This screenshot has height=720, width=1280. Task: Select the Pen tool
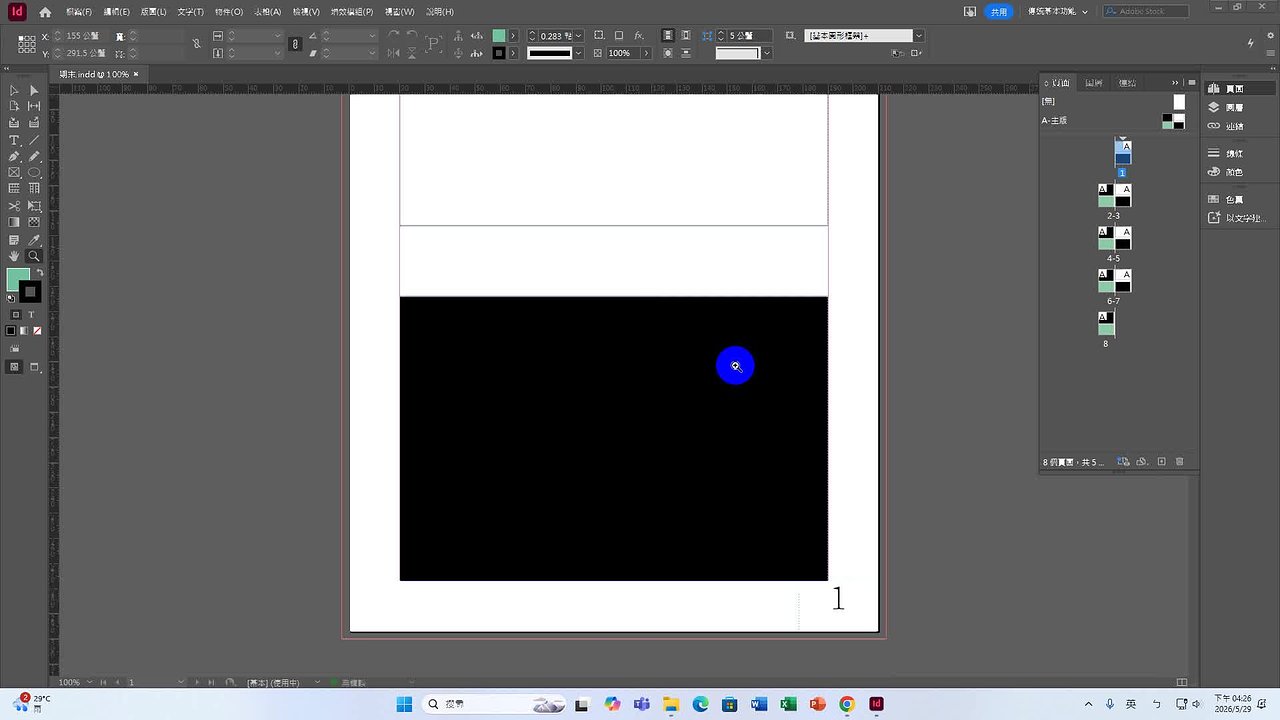point(14,156)
